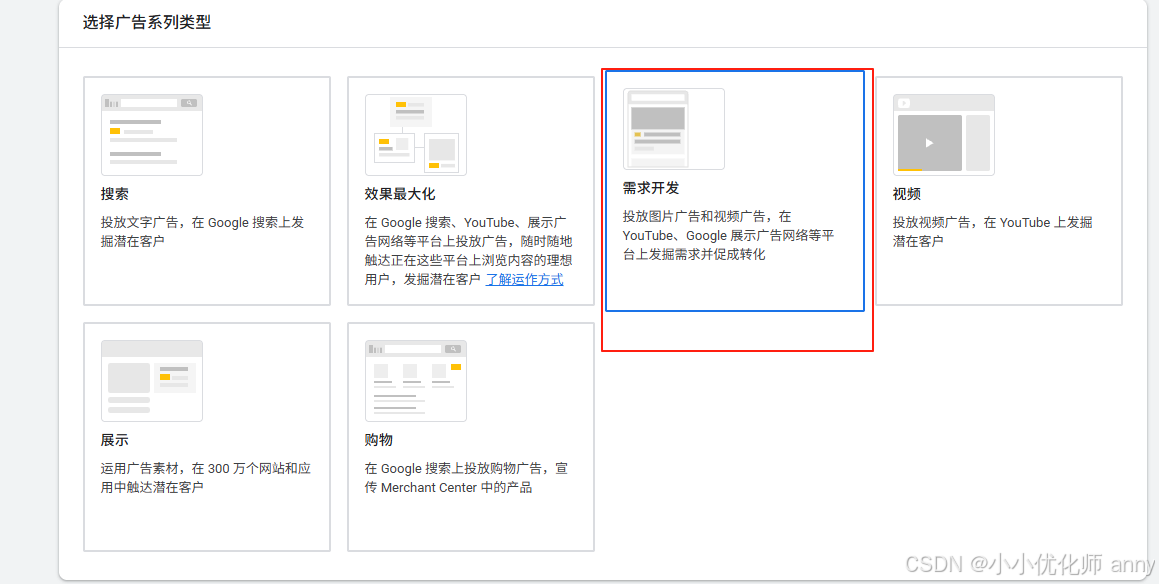Screen dimensions: 1159x584
Task: Click description 投放视频广告，在 YouTube 上发掘潜在客户
Action: (x=993, y=231)
